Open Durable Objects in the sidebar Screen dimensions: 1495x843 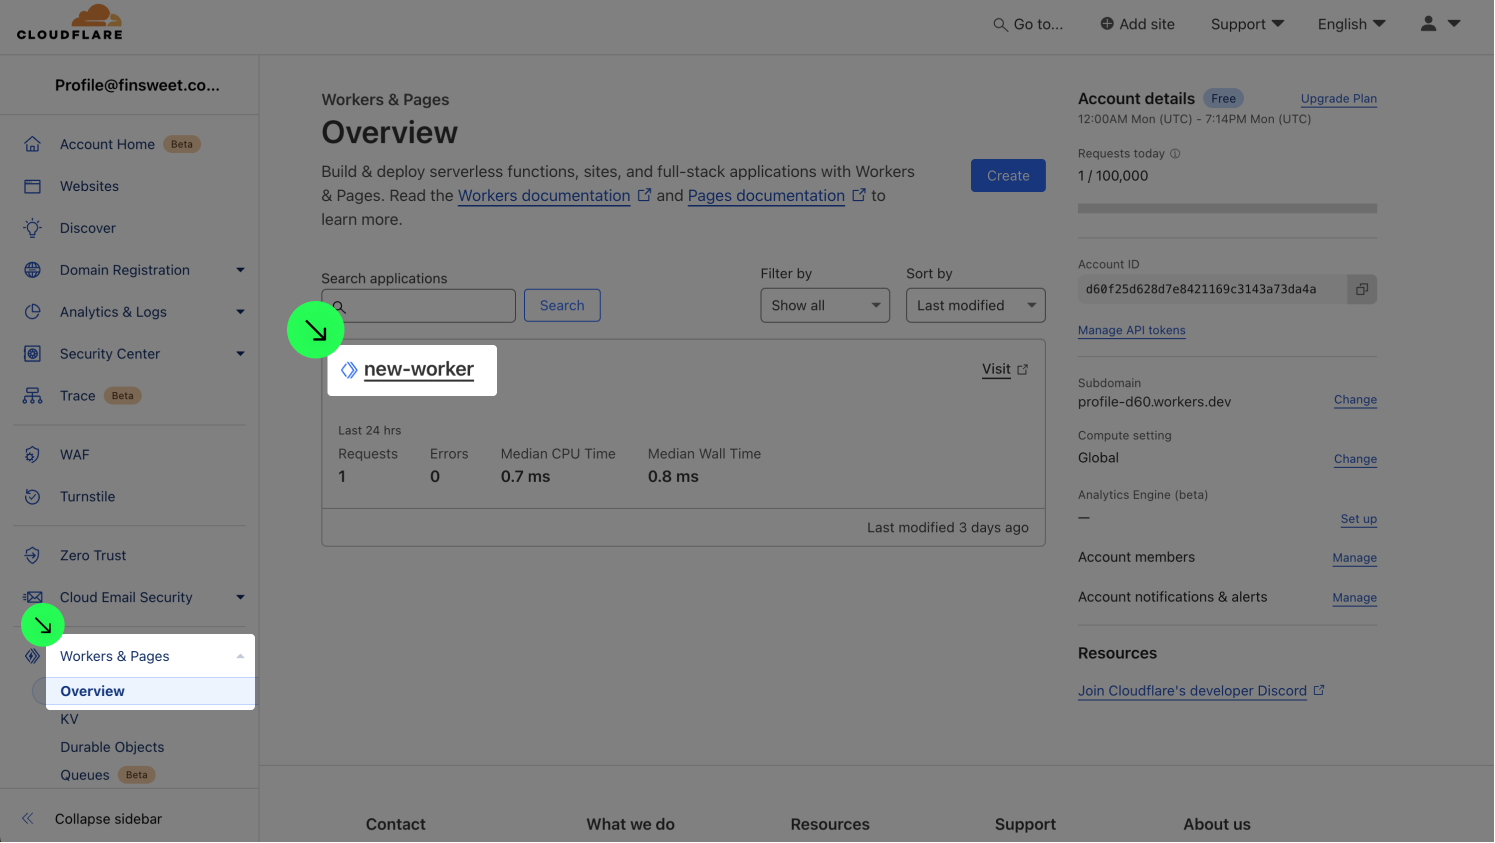112,747
